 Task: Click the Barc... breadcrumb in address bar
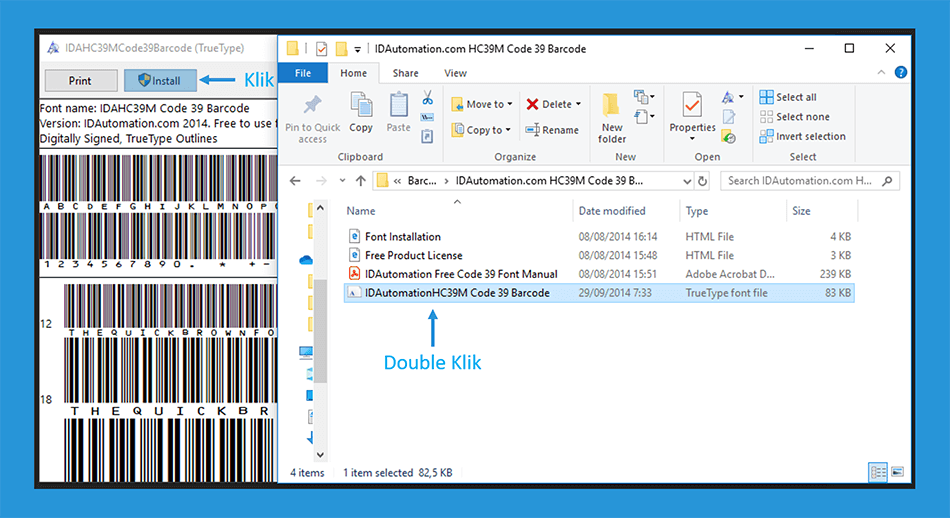422,181
